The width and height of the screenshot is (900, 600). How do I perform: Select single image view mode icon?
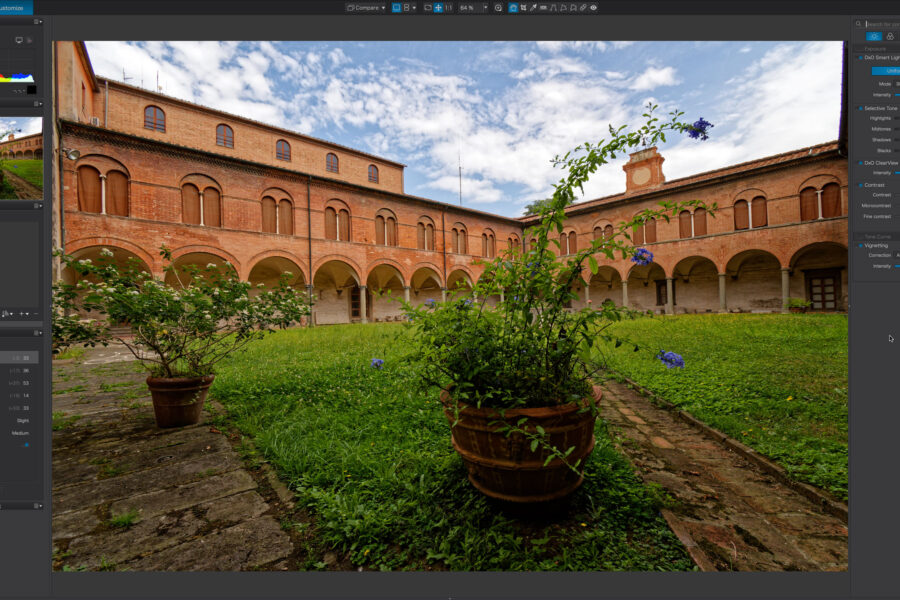[396, 7]
